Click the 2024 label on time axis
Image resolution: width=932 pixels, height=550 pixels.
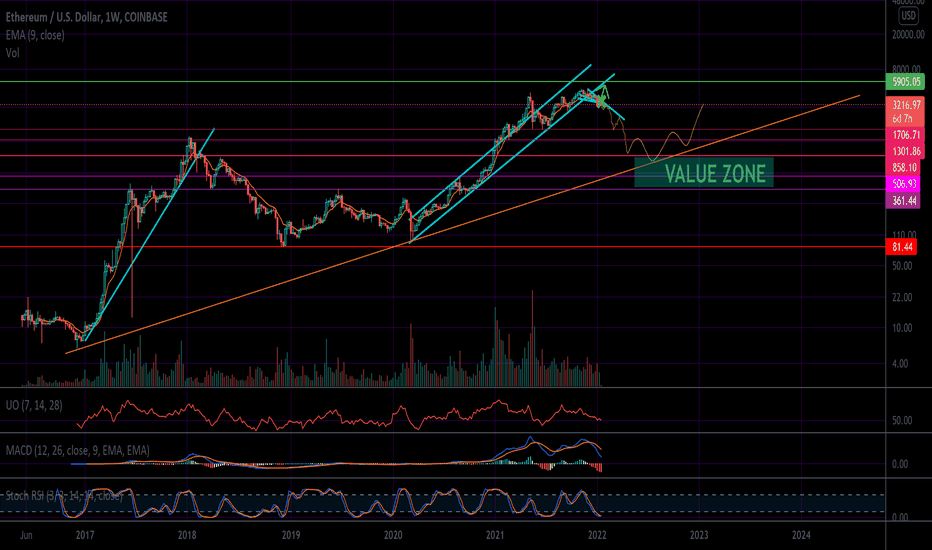coord(801,535)
